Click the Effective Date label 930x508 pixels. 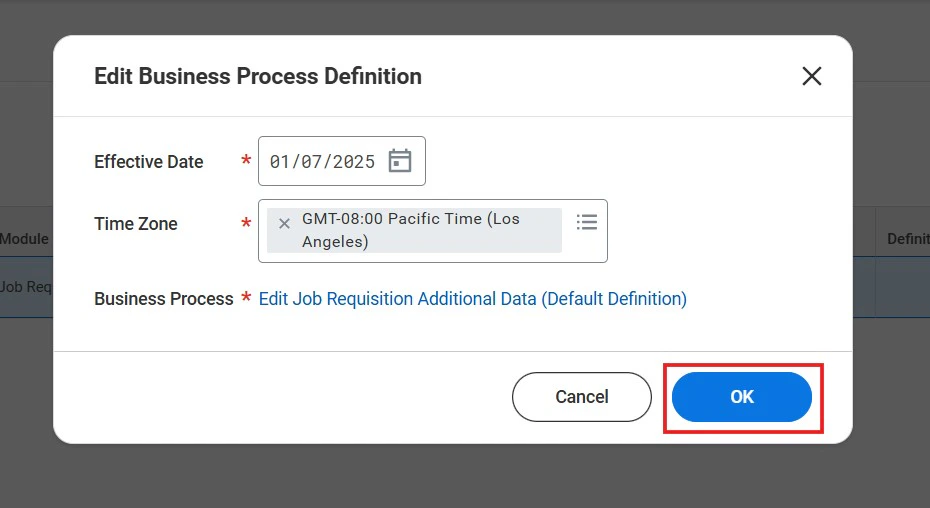click(148, 162)
